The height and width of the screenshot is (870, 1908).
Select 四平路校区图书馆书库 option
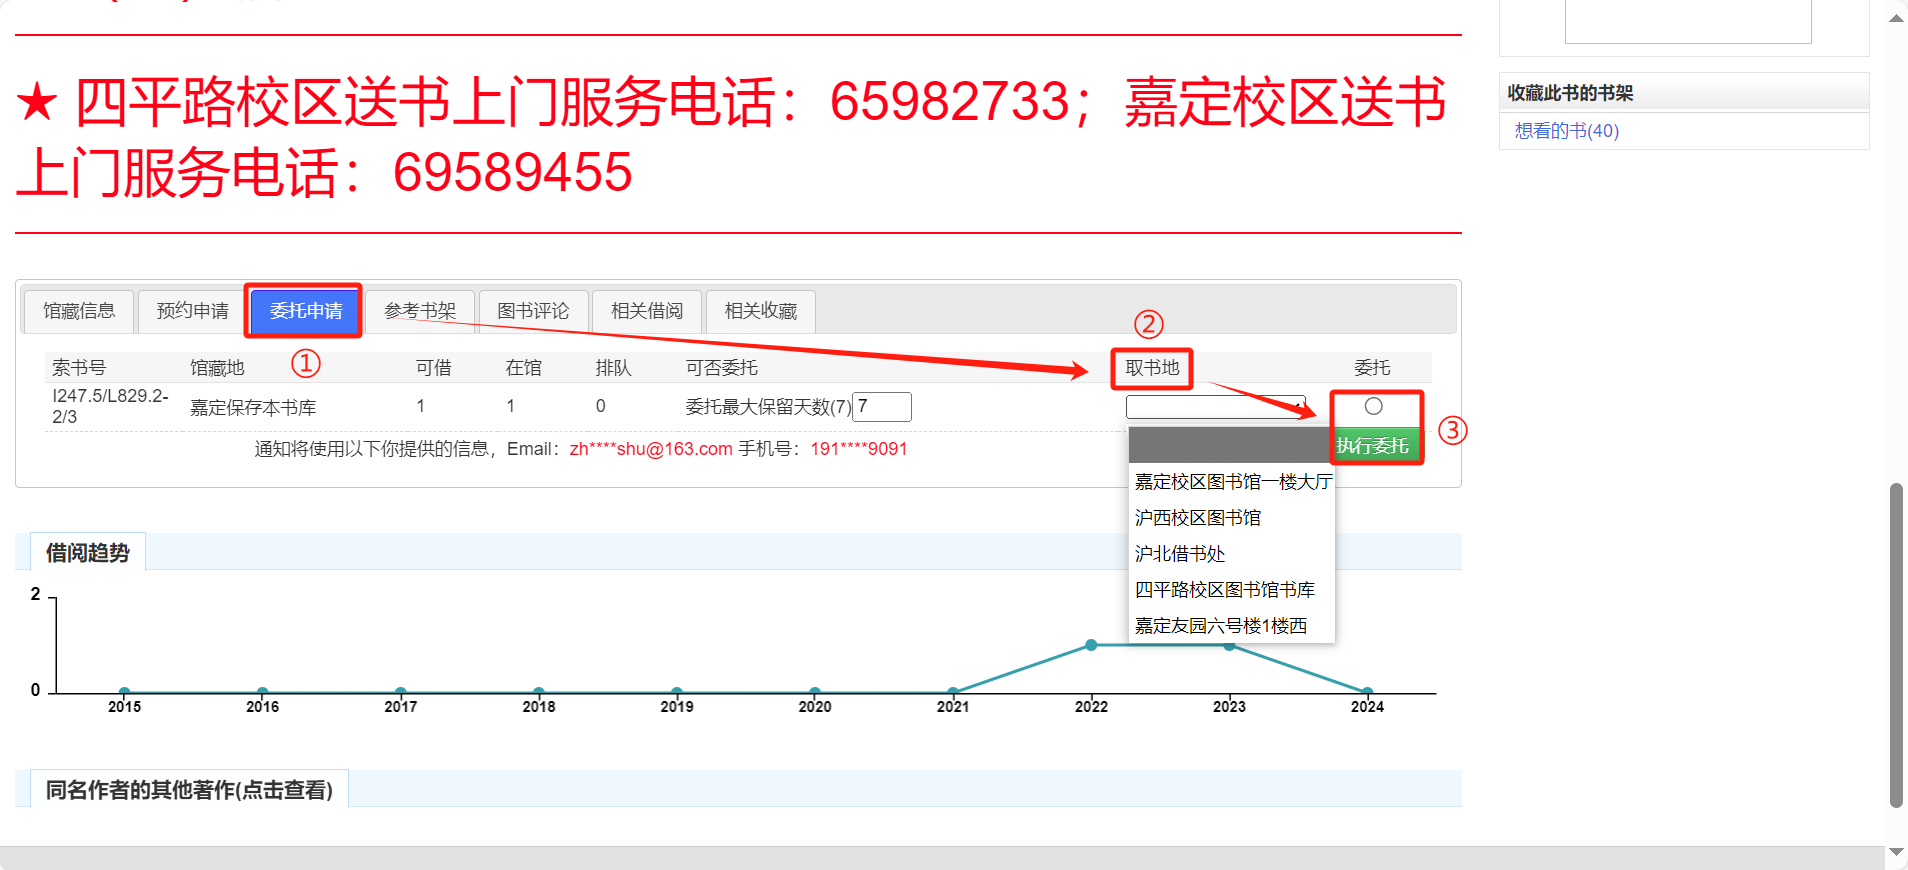(1224, 590)
